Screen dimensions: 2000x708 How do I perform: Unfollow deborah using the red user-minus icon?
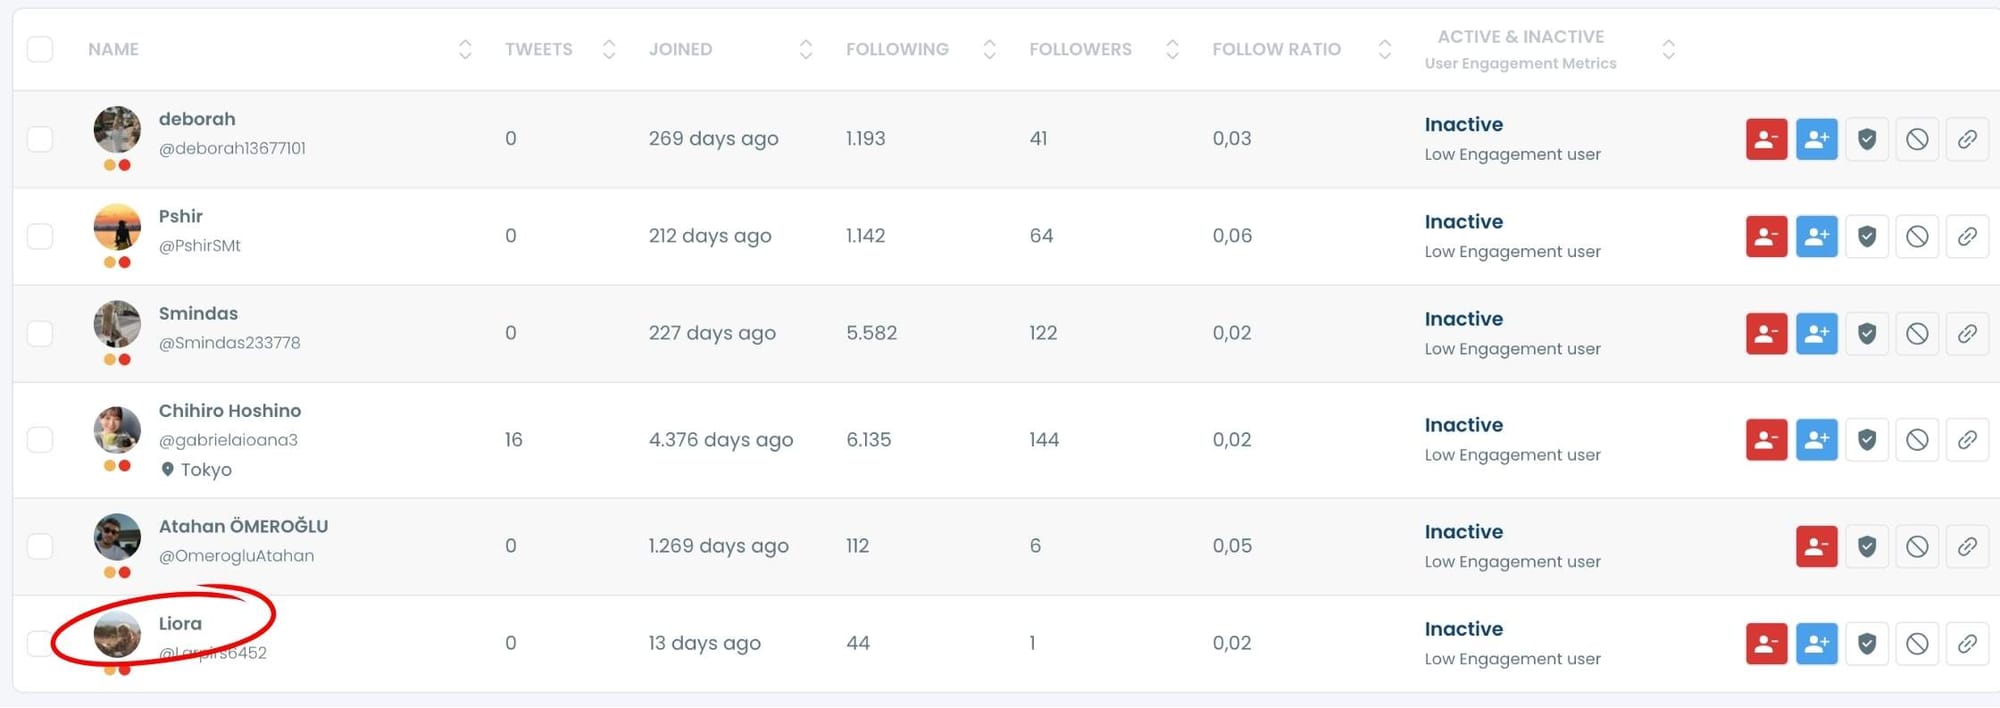pyautogui.click(x=1766, y=139)
